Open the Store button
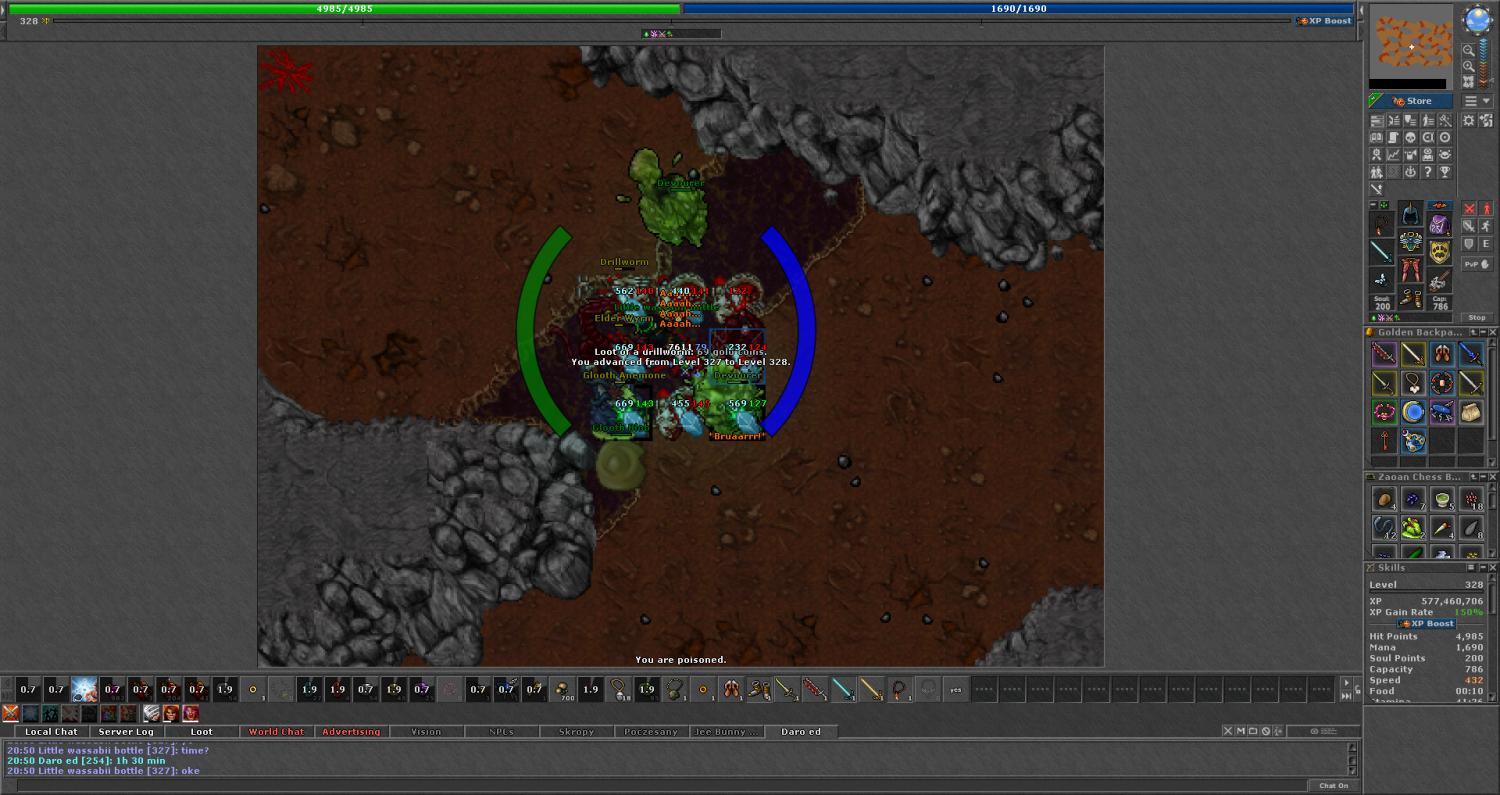 coord(1411,101)
